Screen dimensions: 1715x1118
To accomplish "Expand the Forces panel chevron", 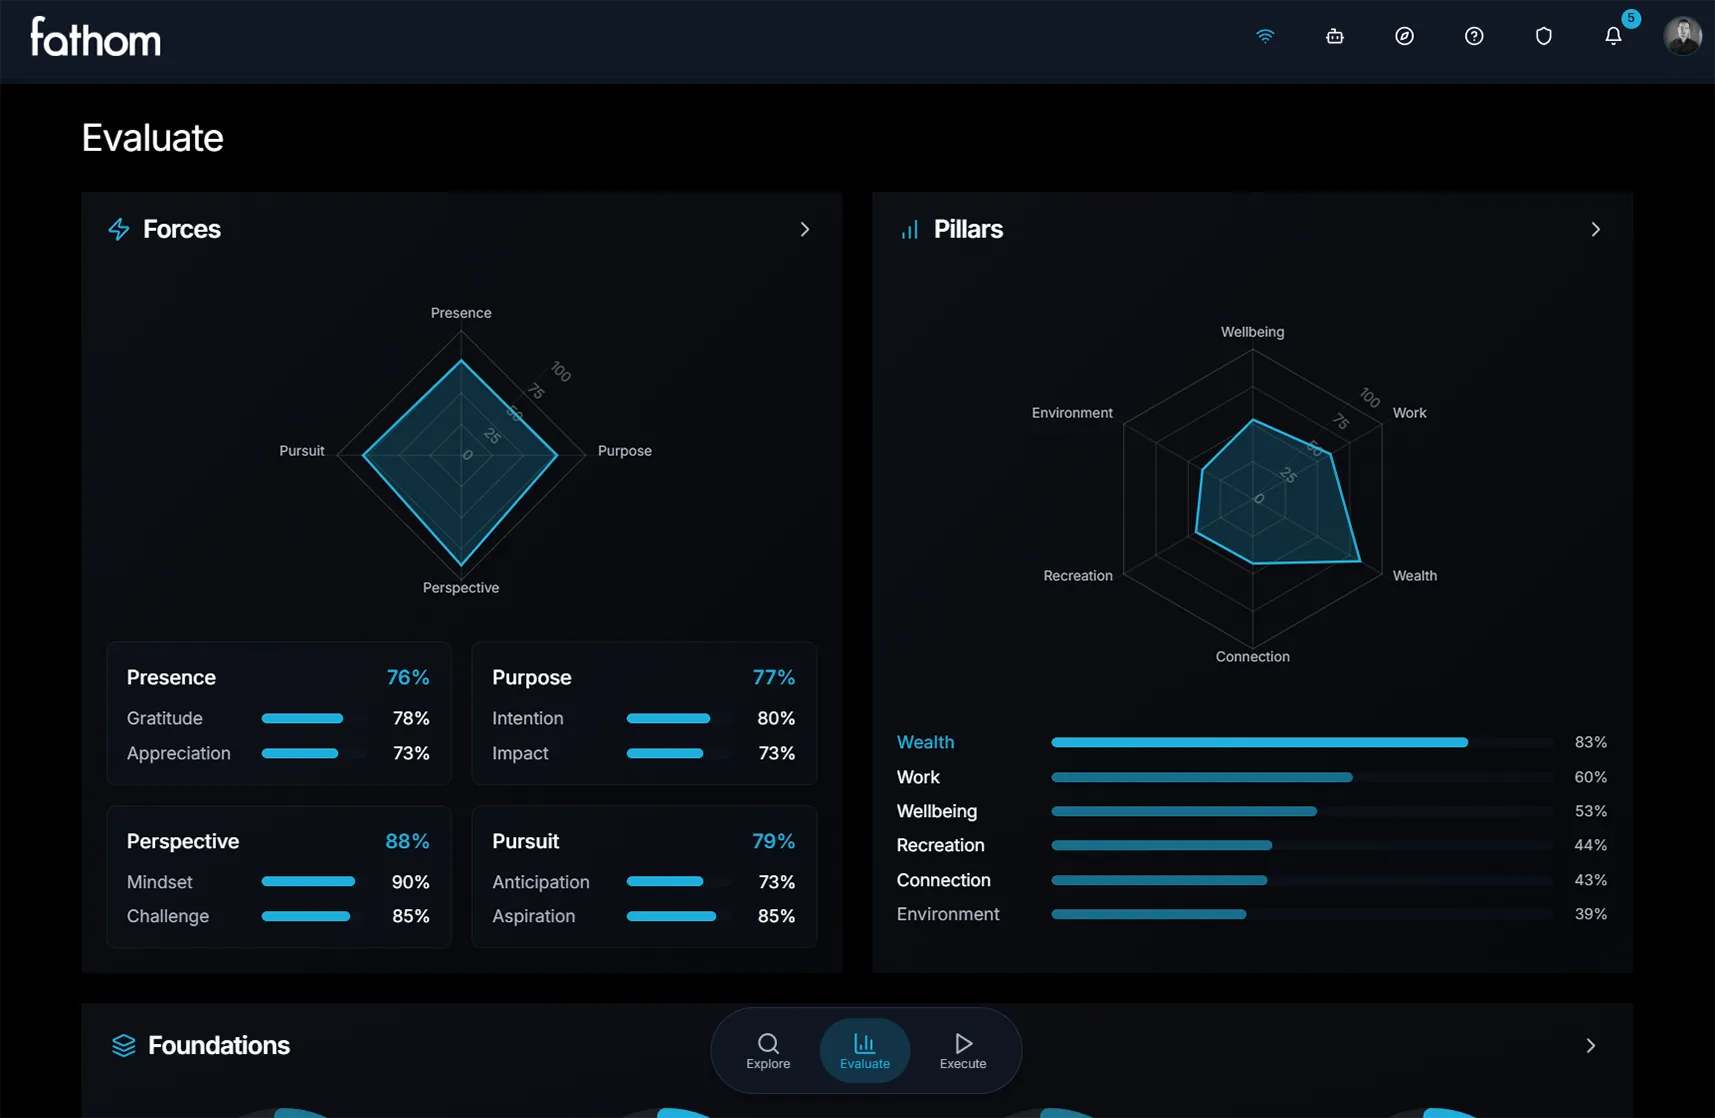I will tap(805, 229).
